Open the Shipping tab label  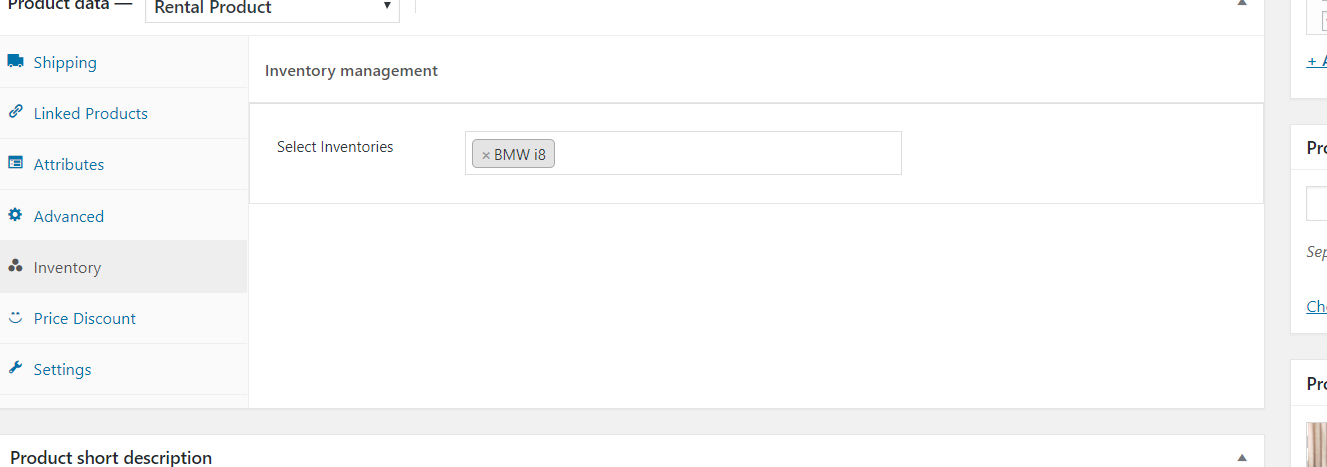(x=65, y=63)
